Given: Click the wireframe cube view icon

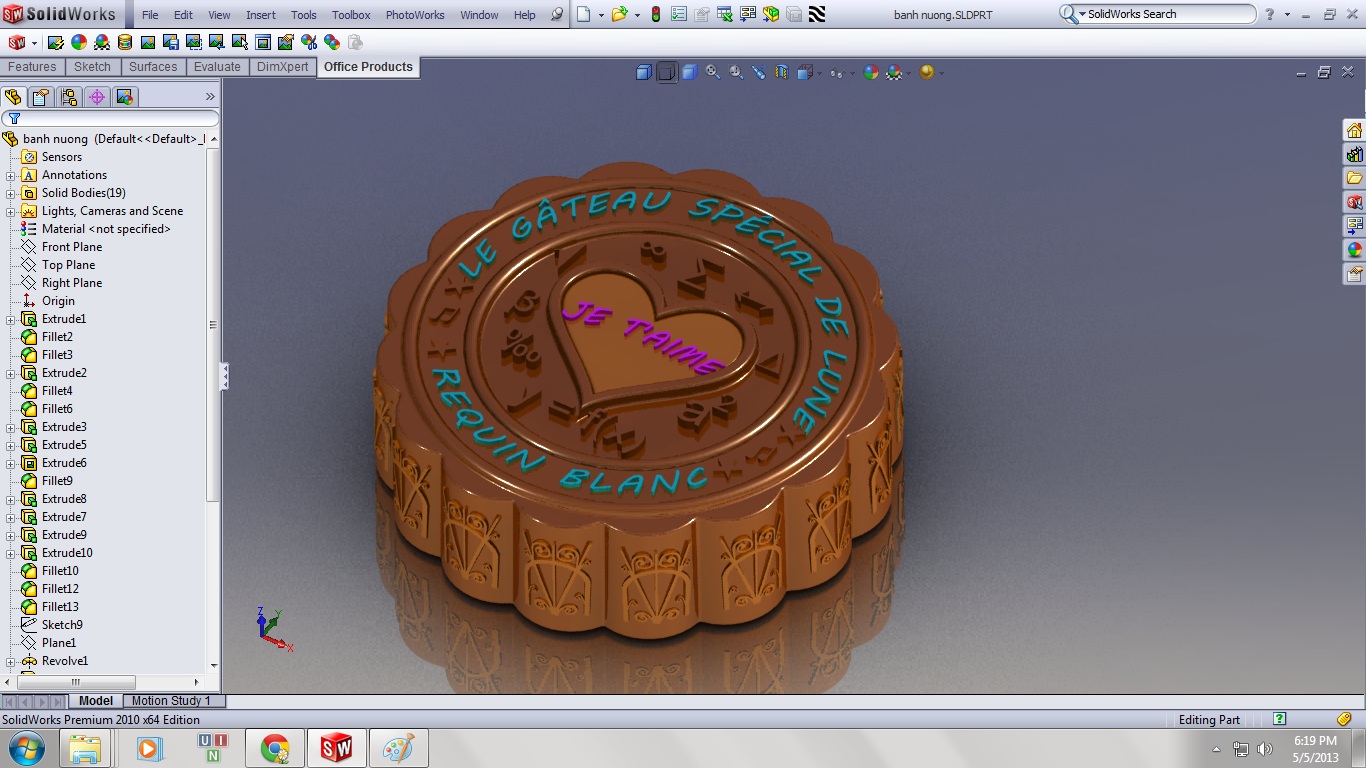Looking at the screenshot, I should pyautogui.click(x=667, y=72).
